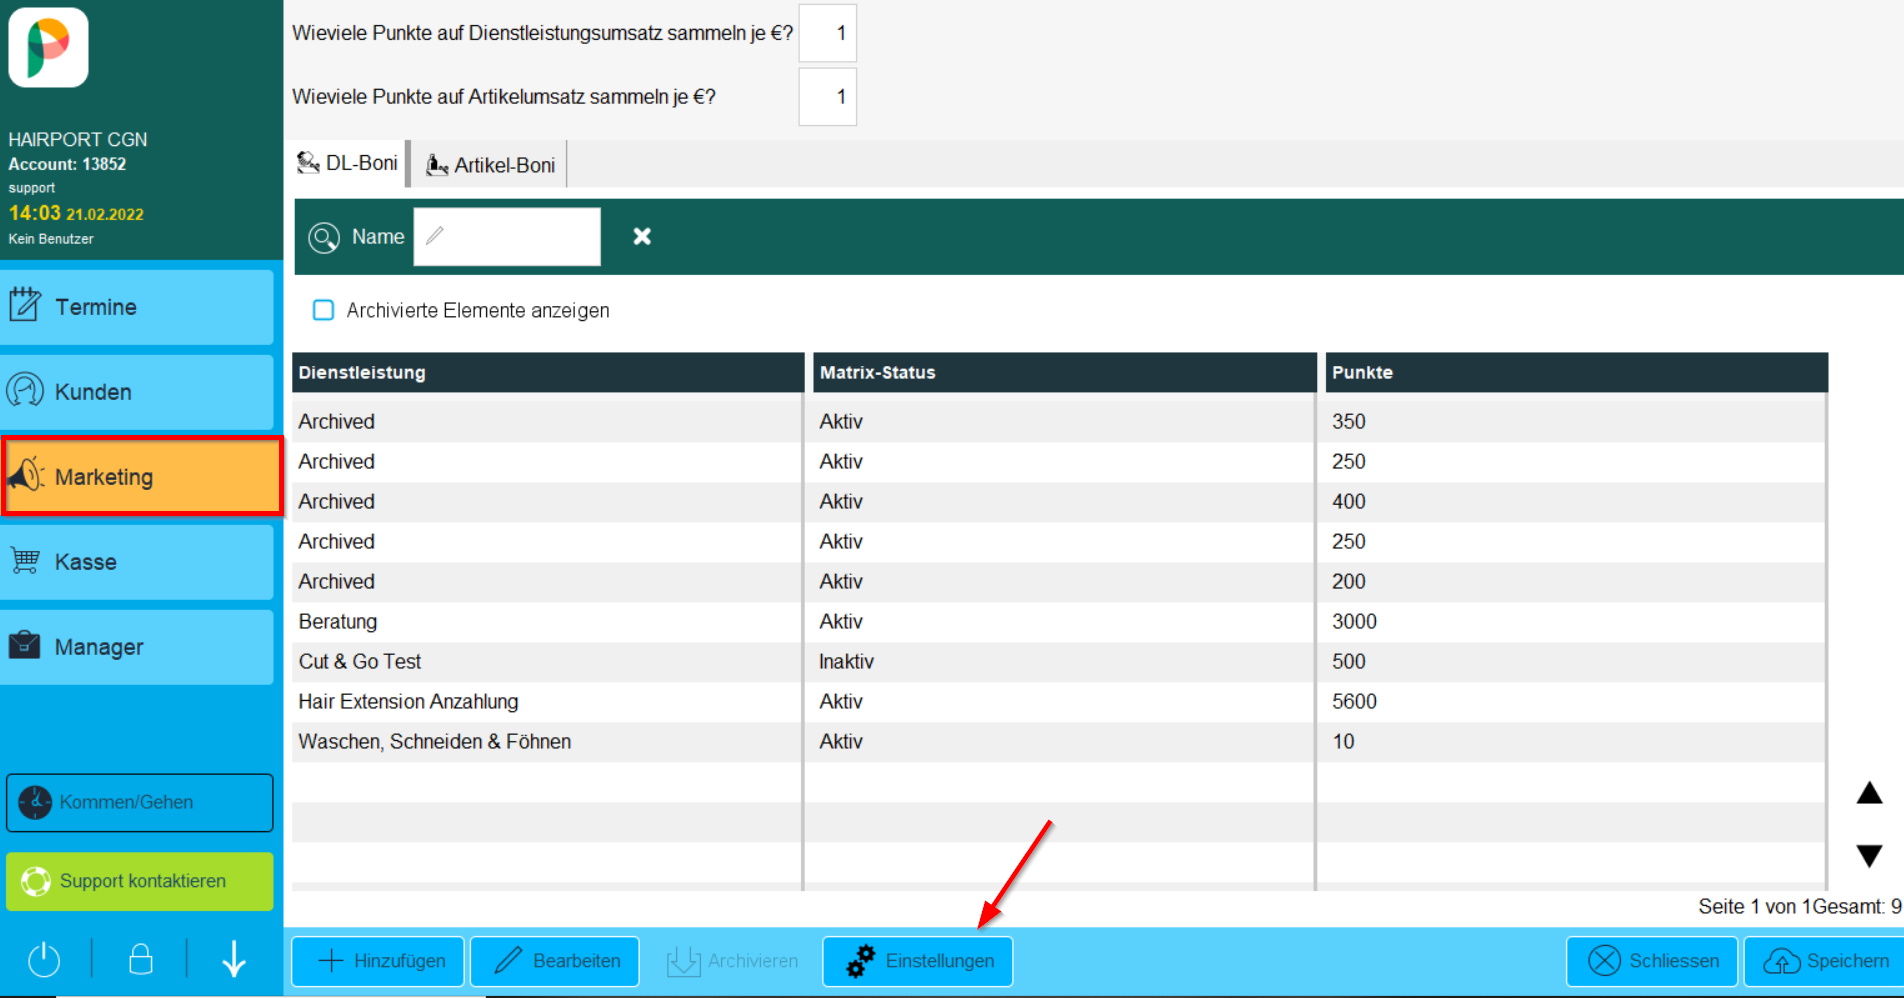Open the Manager section

137,647
